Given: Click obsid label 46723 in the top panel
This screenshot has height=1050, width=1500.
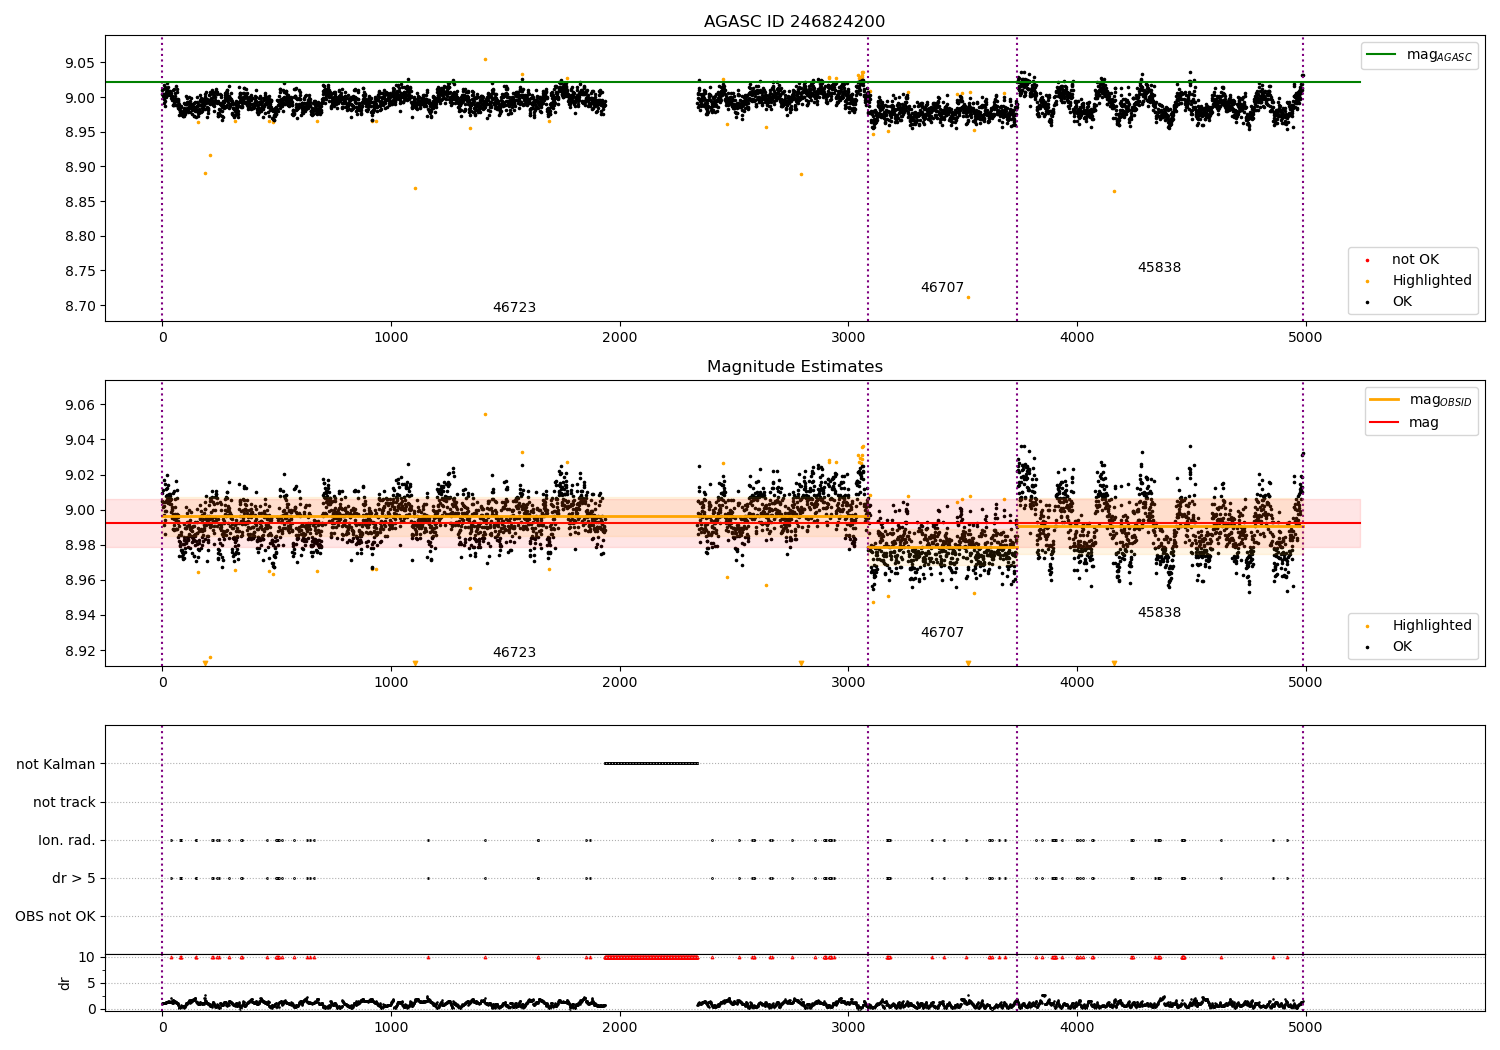Looking at the screenshot, I should [514, 308].
